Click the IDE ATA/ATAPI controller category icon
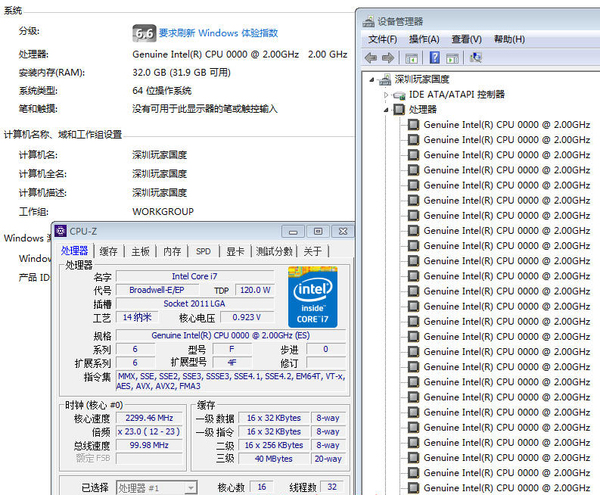 (399, 95)
